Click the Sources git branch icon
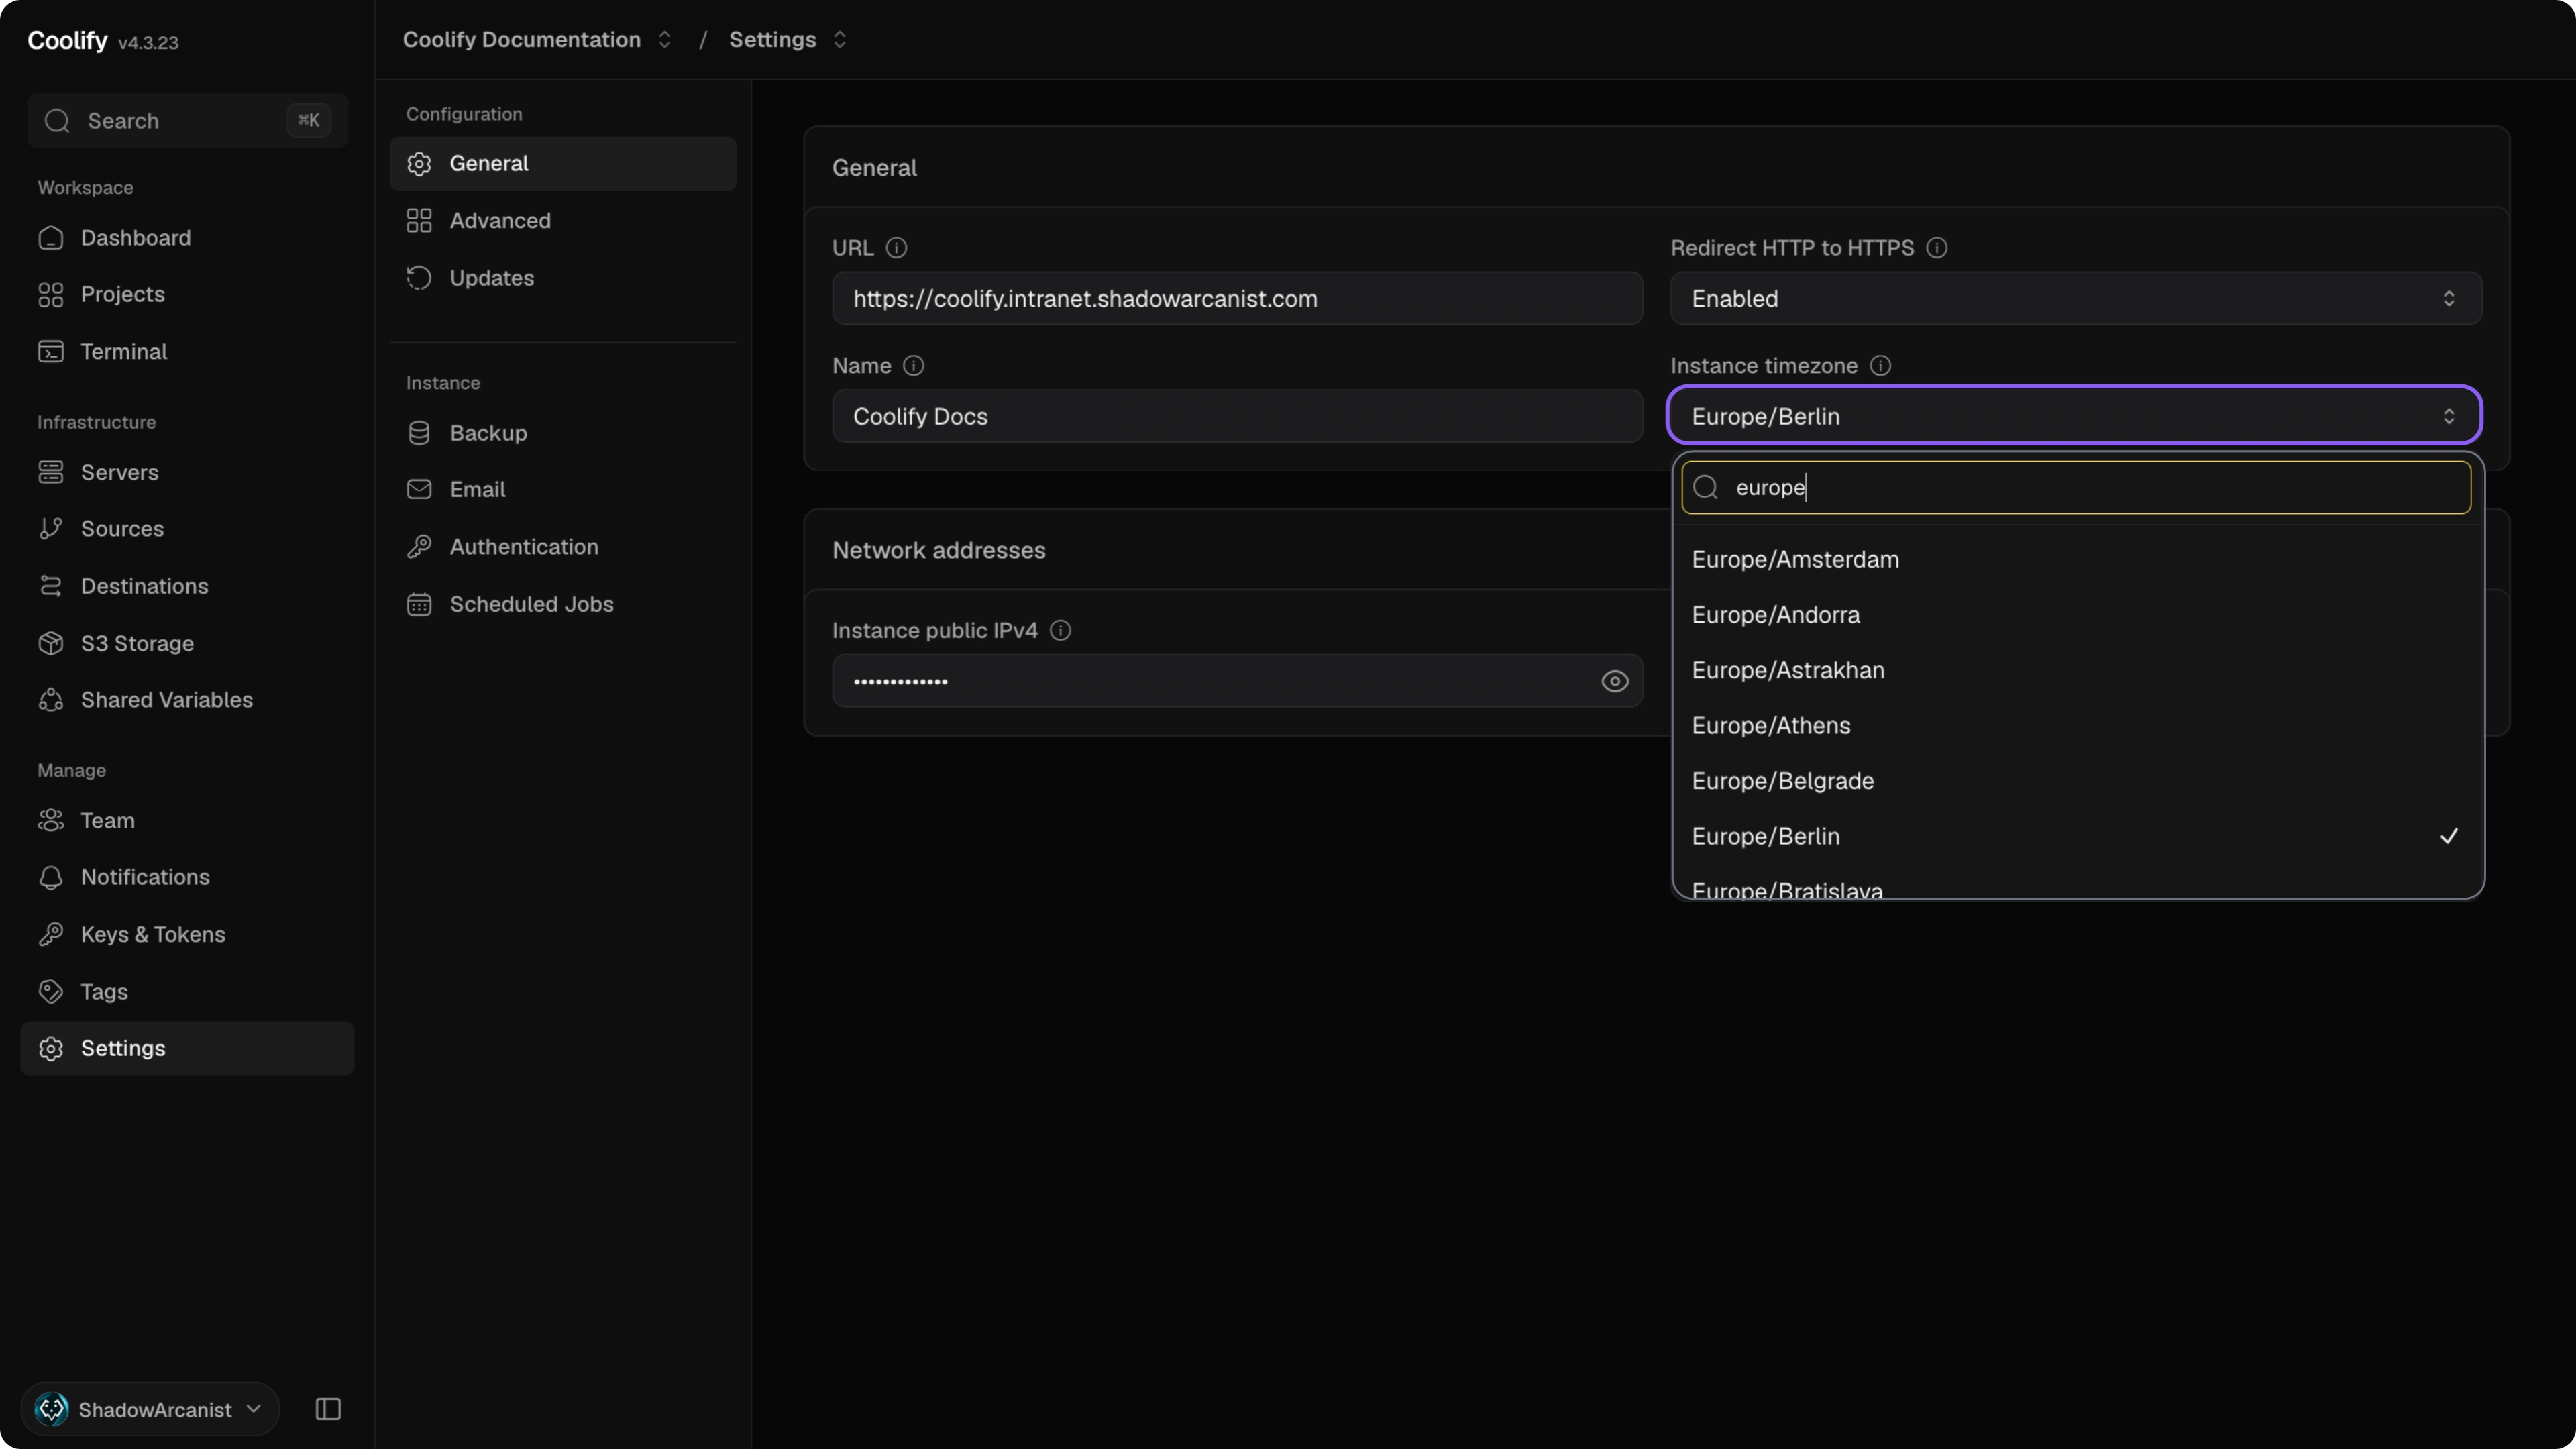 point(51,529)
